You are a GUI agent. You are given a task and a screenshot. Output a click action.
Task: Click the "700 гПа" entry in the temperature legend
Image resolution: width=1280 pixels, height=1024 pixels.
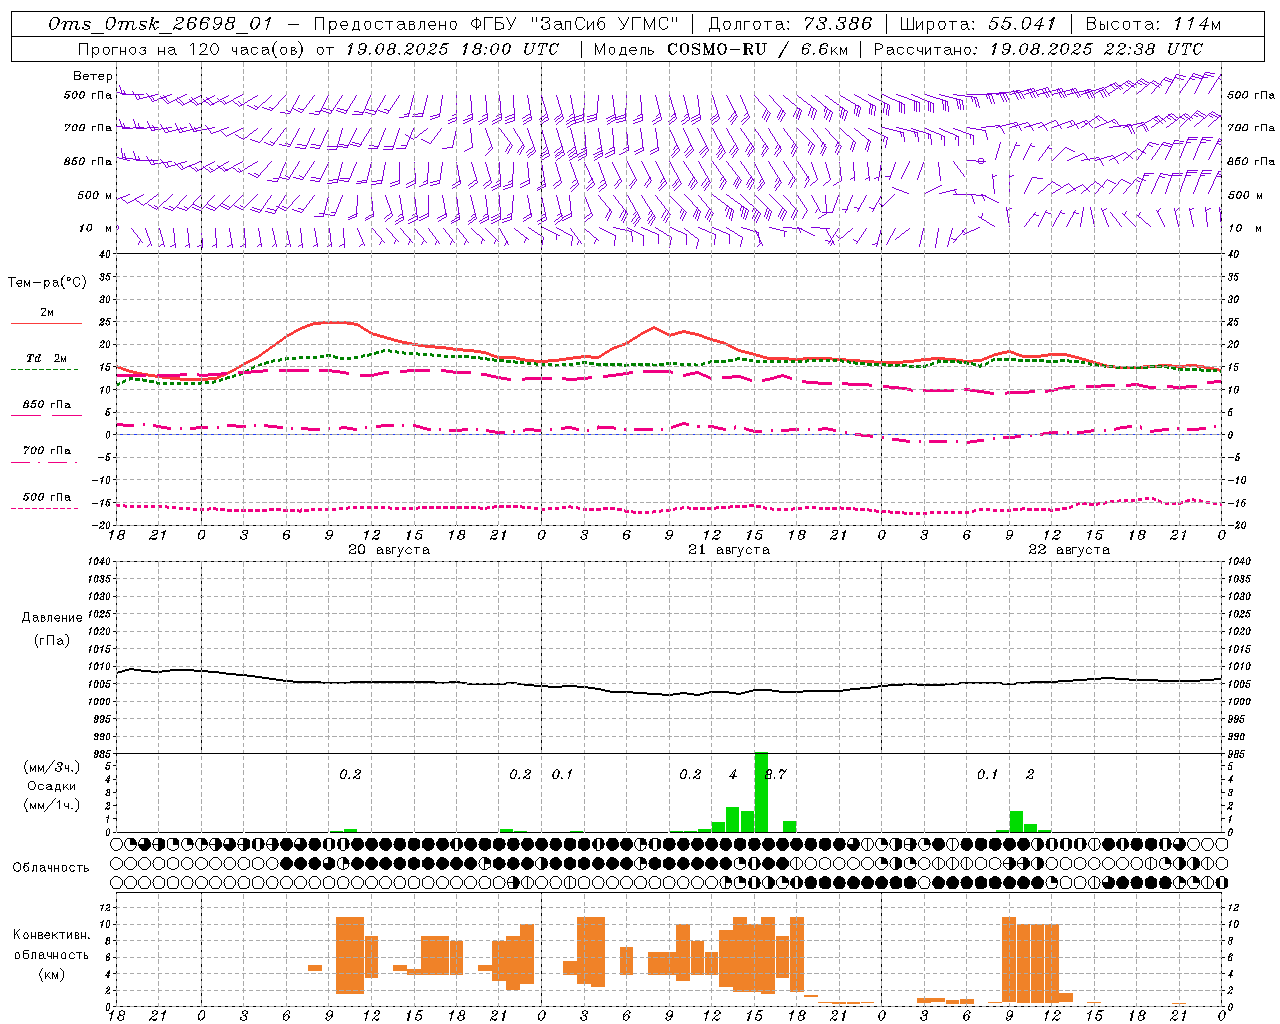47,451
